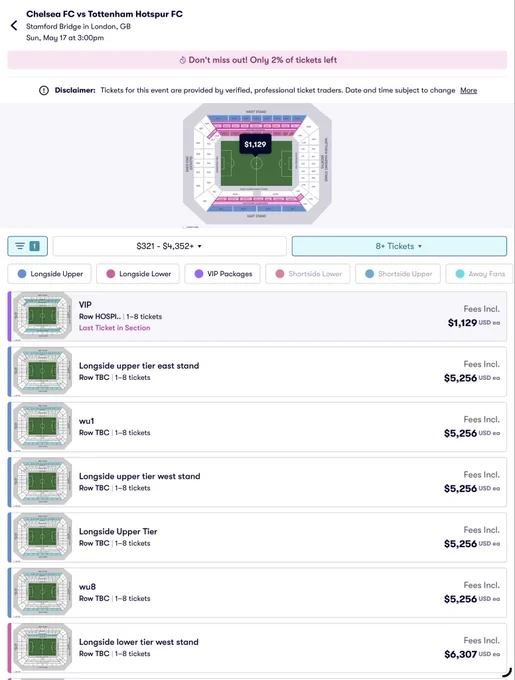The image size is (515, 680).
Task: Toggle the Longside Upper category filter
Action: [49, 274]
